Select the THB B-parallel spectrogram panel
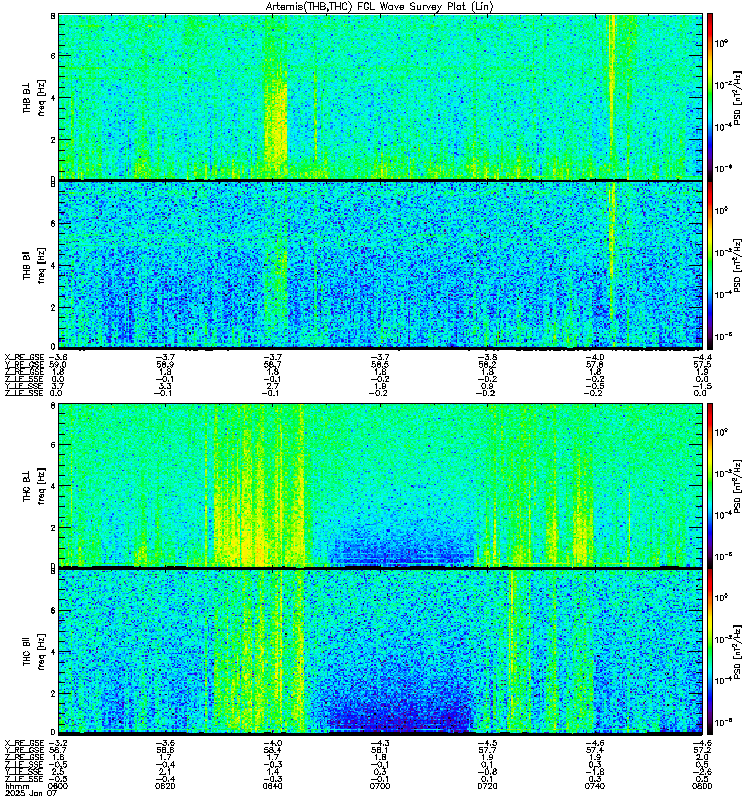Viewport: 750px width, 800px height. tap(380, 265)
